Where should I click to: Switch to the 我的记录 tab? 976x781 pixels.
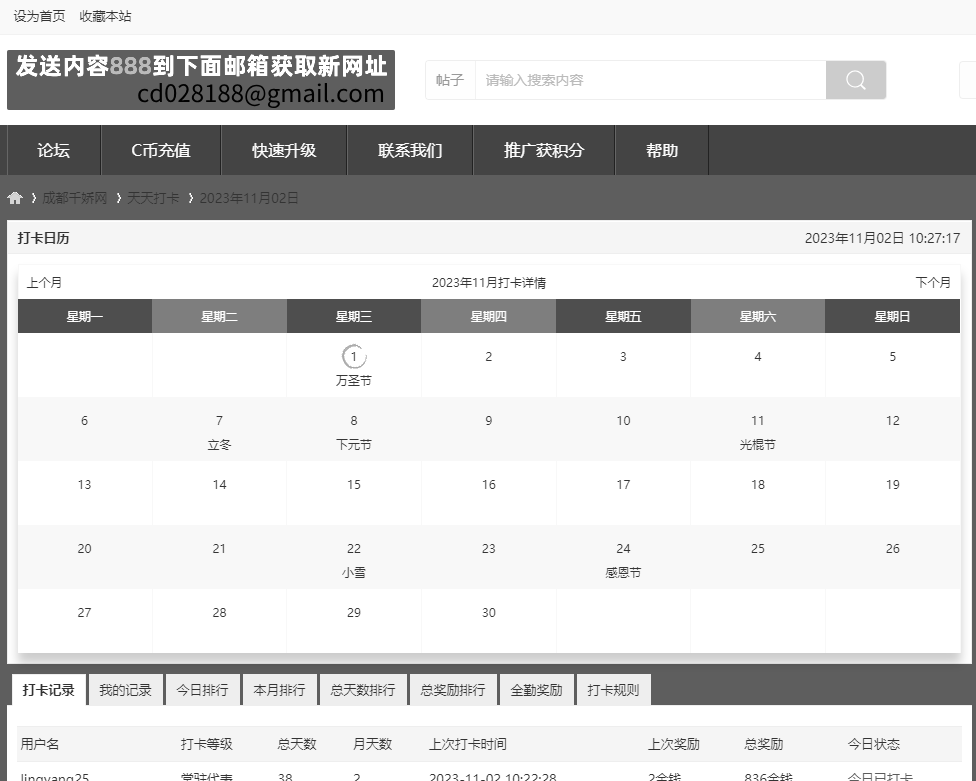[x=125, y=689]
